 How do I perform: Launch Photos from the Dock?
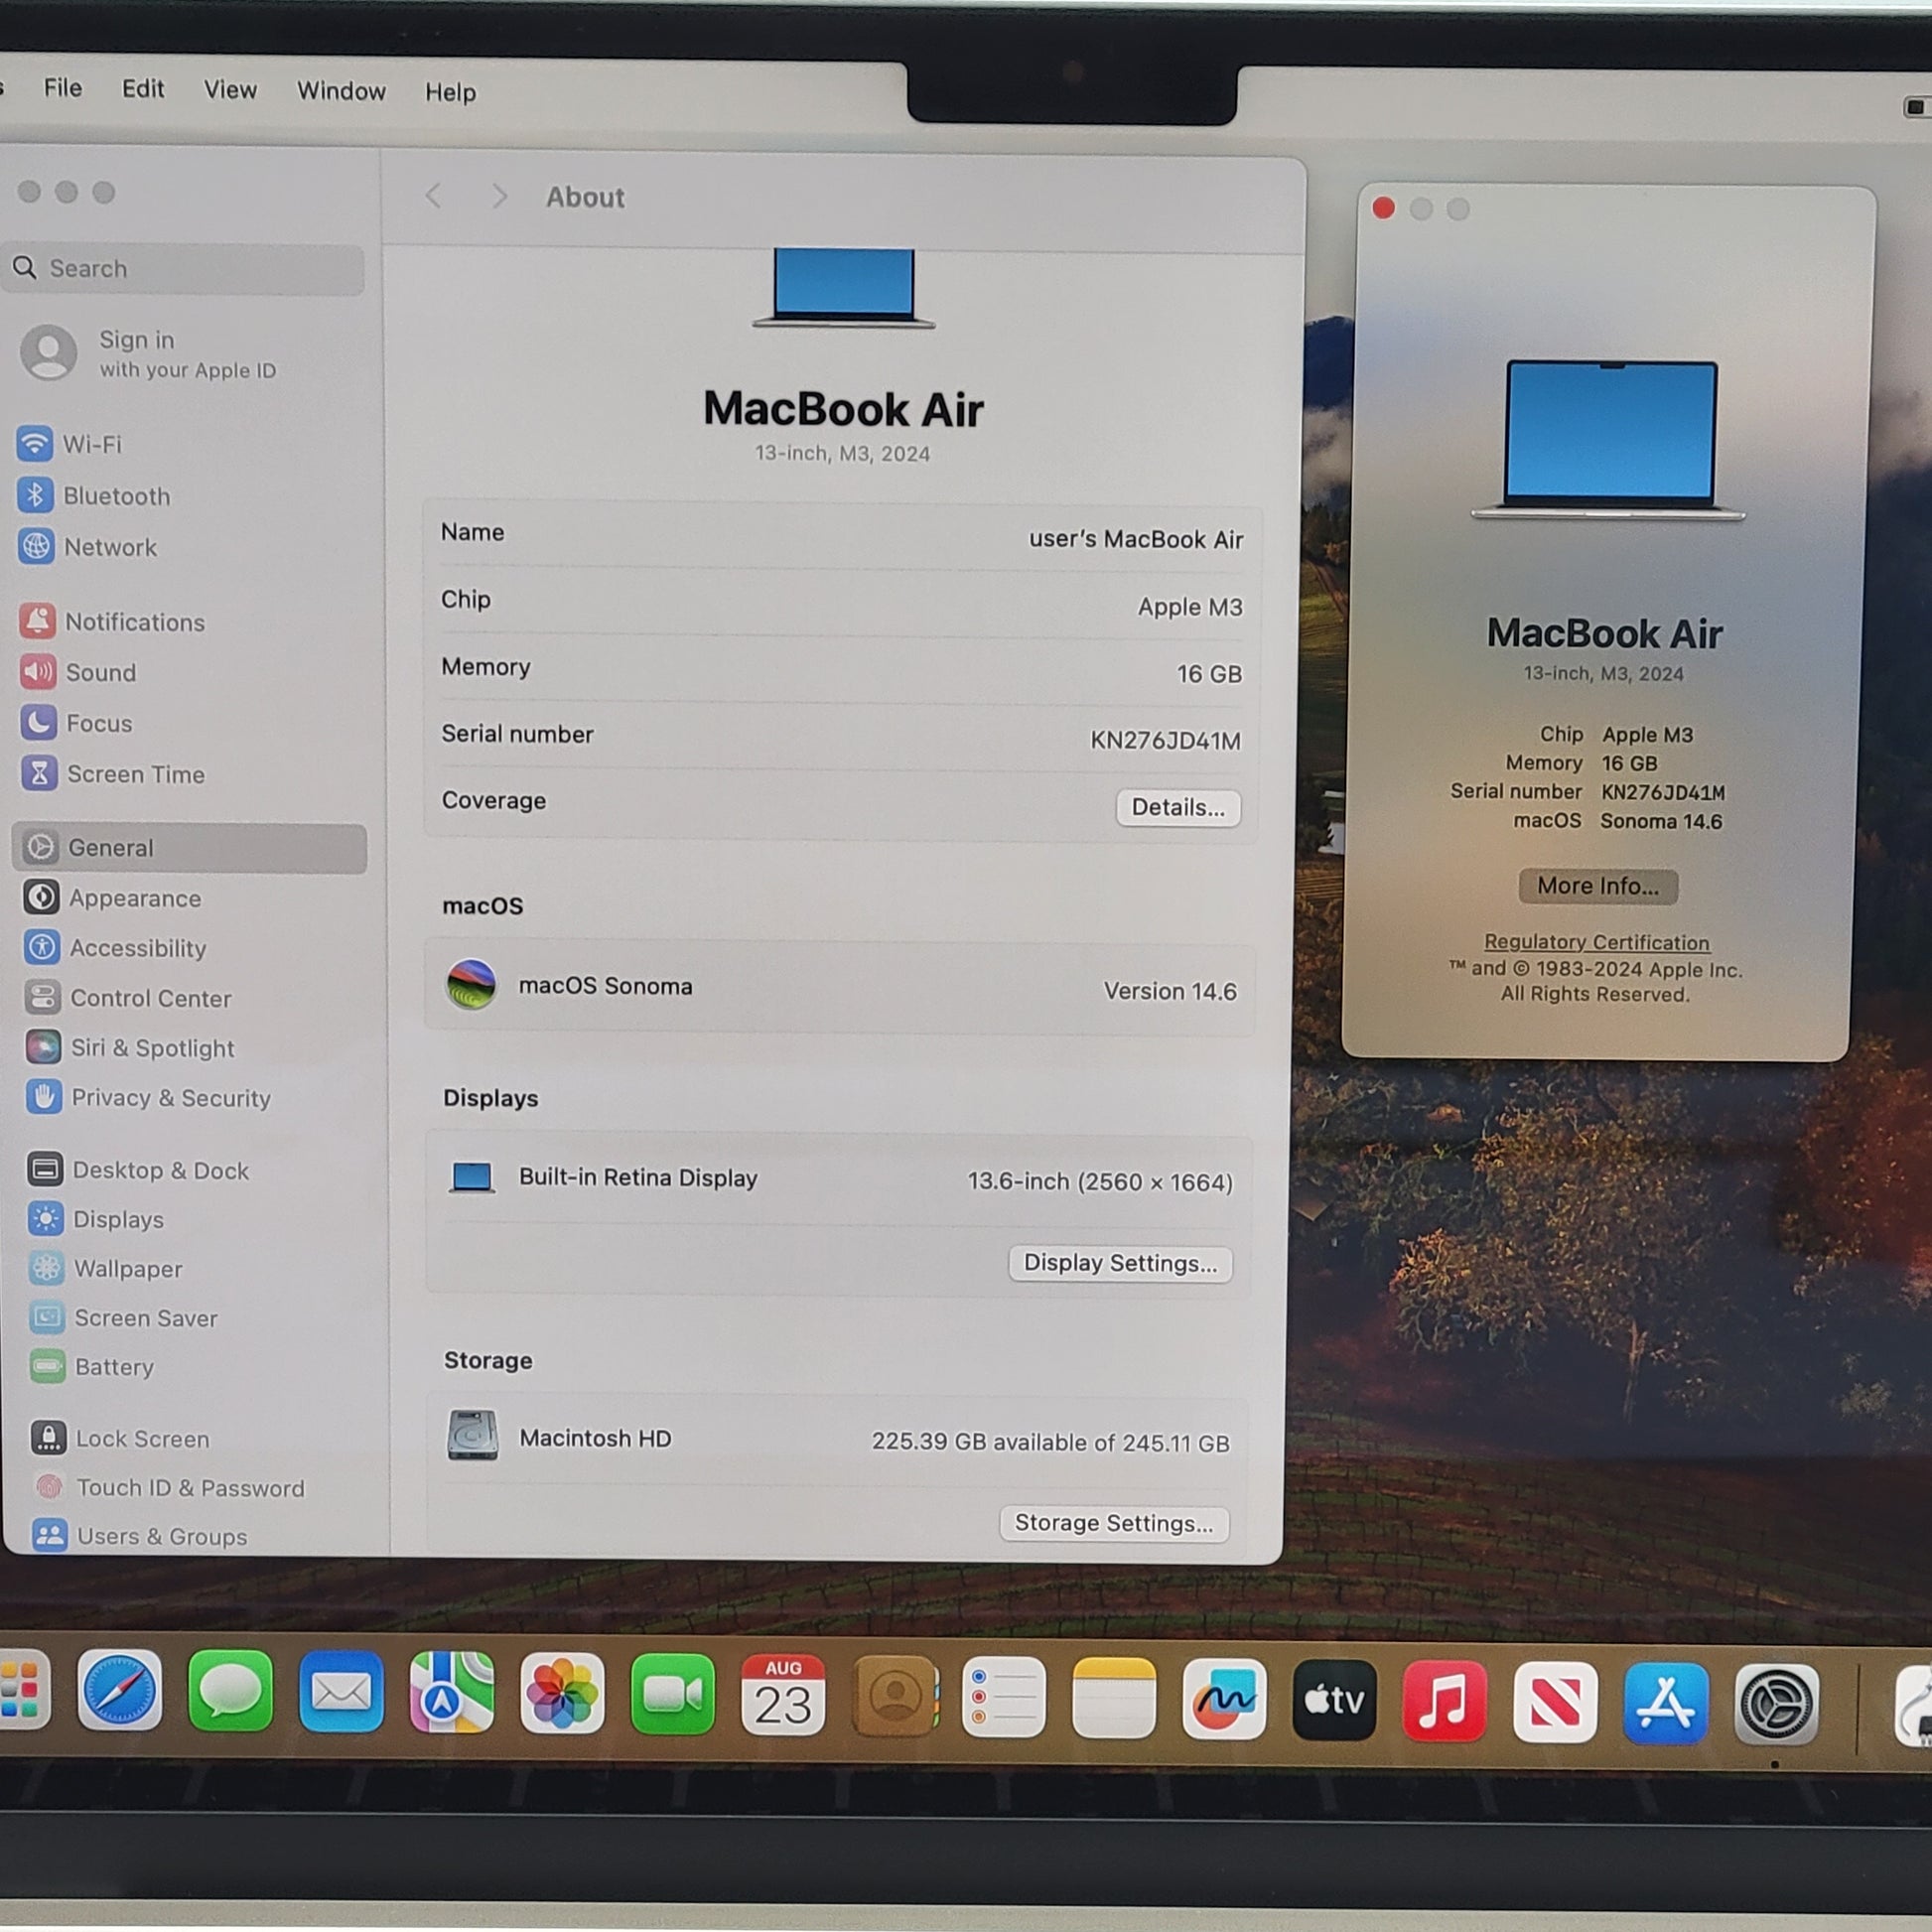562,1694
